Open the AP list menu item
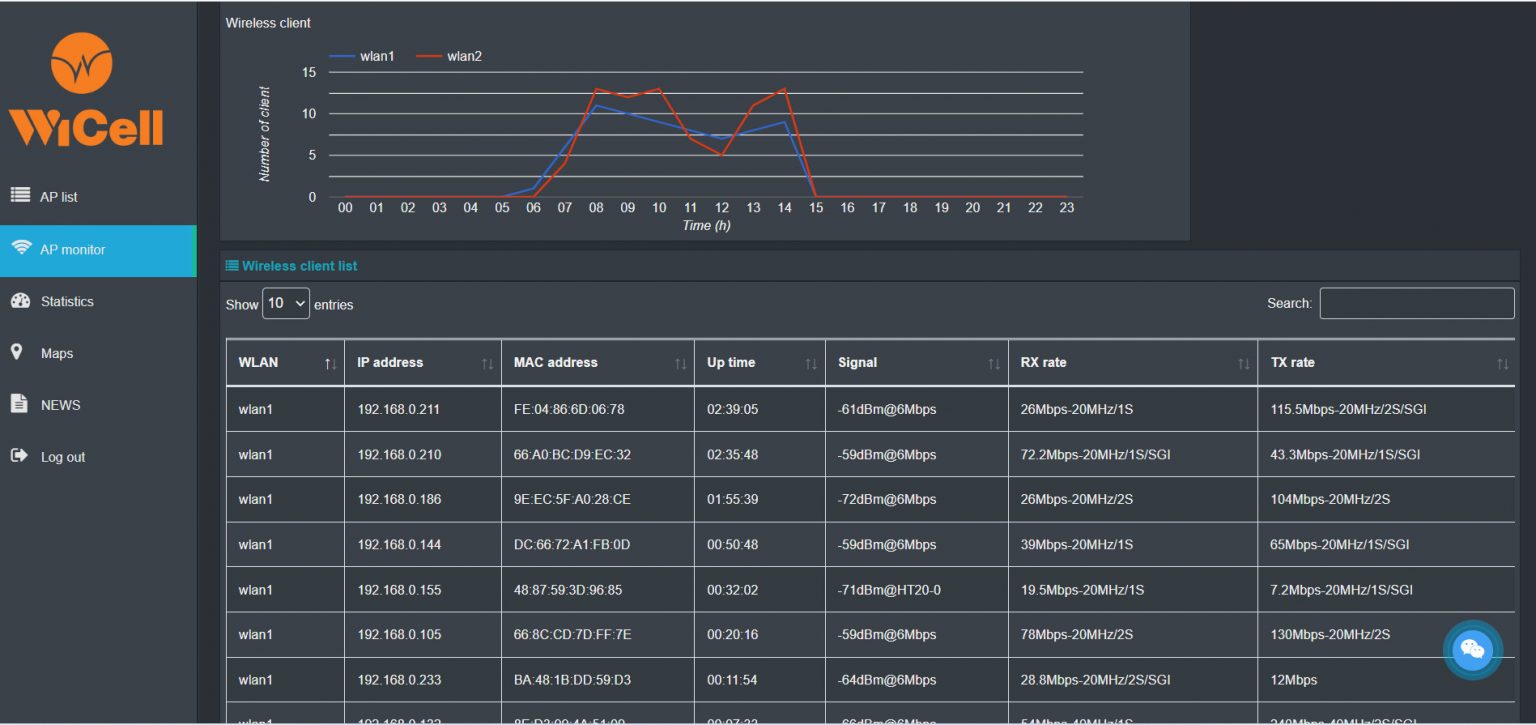The image size is (1536, 725). 98,197
